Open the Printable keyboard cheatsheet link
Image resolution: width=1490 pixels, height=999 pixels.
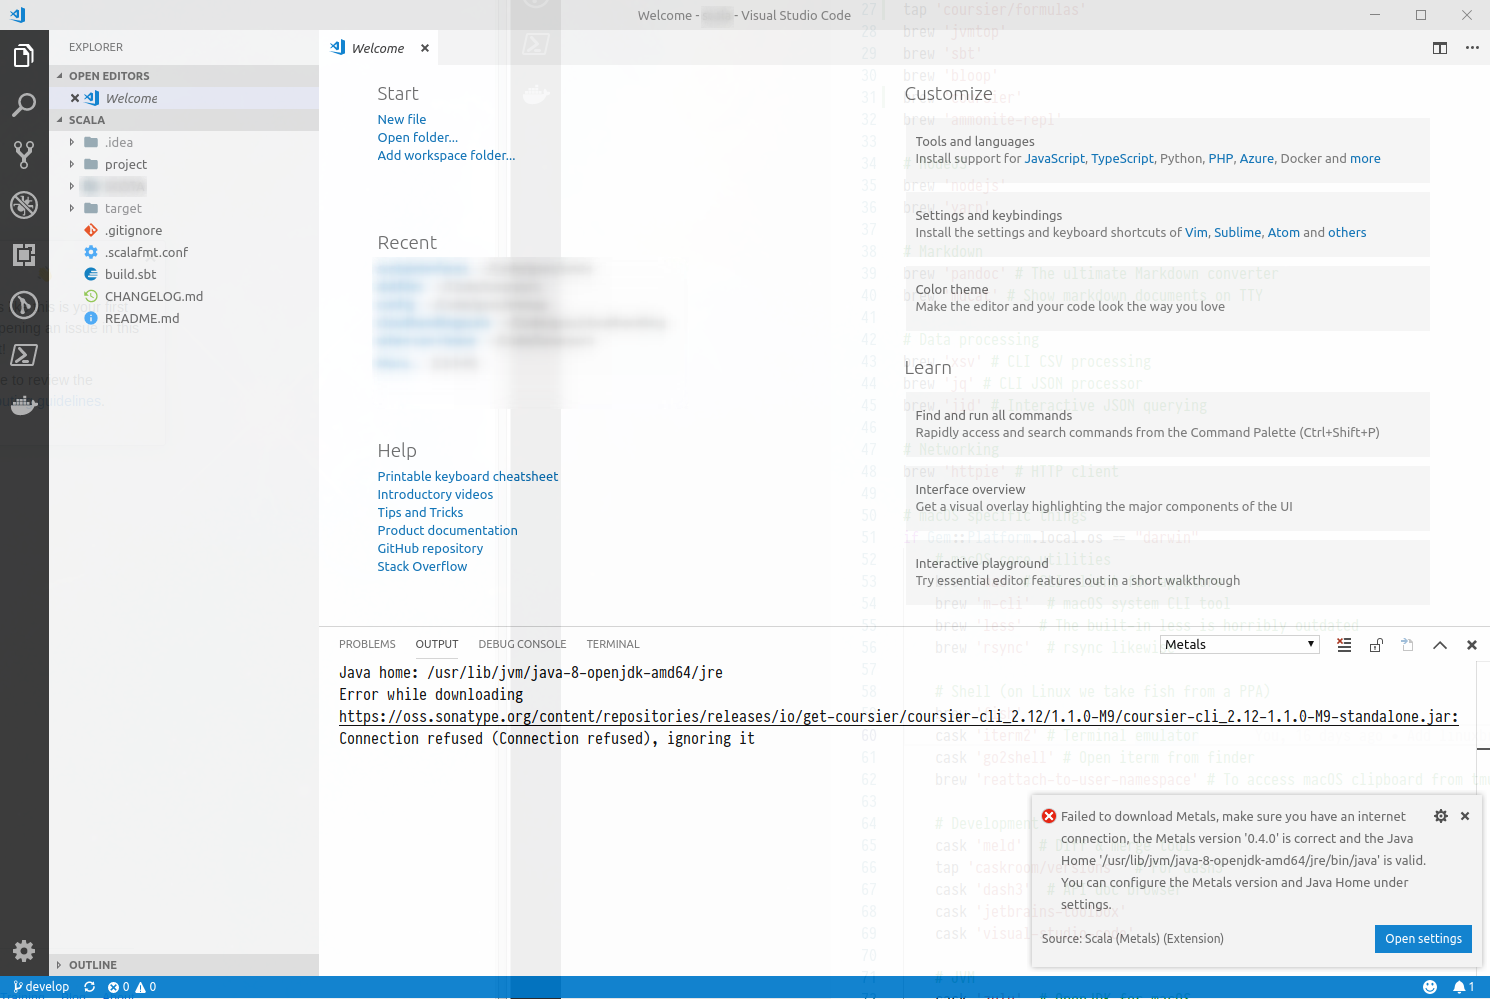468,476
